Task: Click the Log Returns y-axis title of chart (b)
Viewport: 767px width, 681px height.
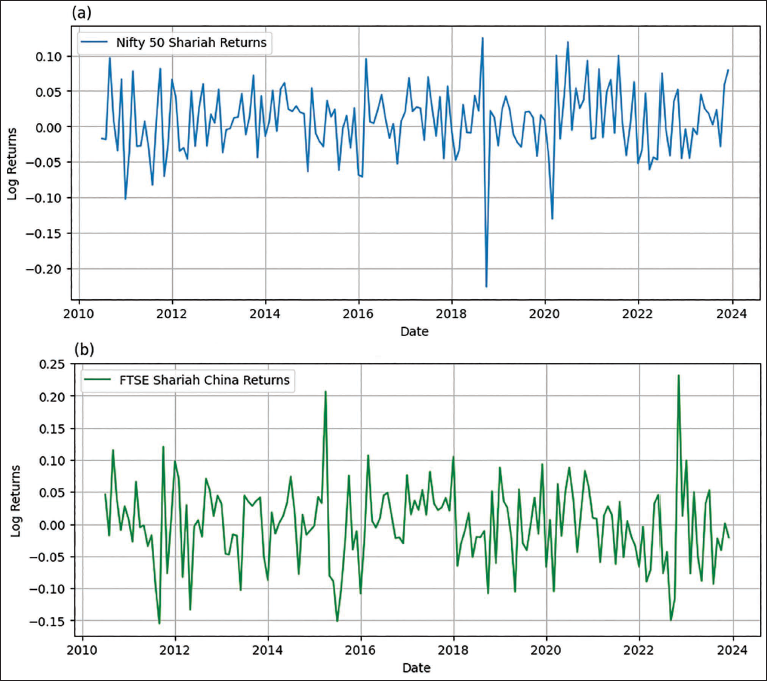Action: pyautogui.click(x=15, y=501)
